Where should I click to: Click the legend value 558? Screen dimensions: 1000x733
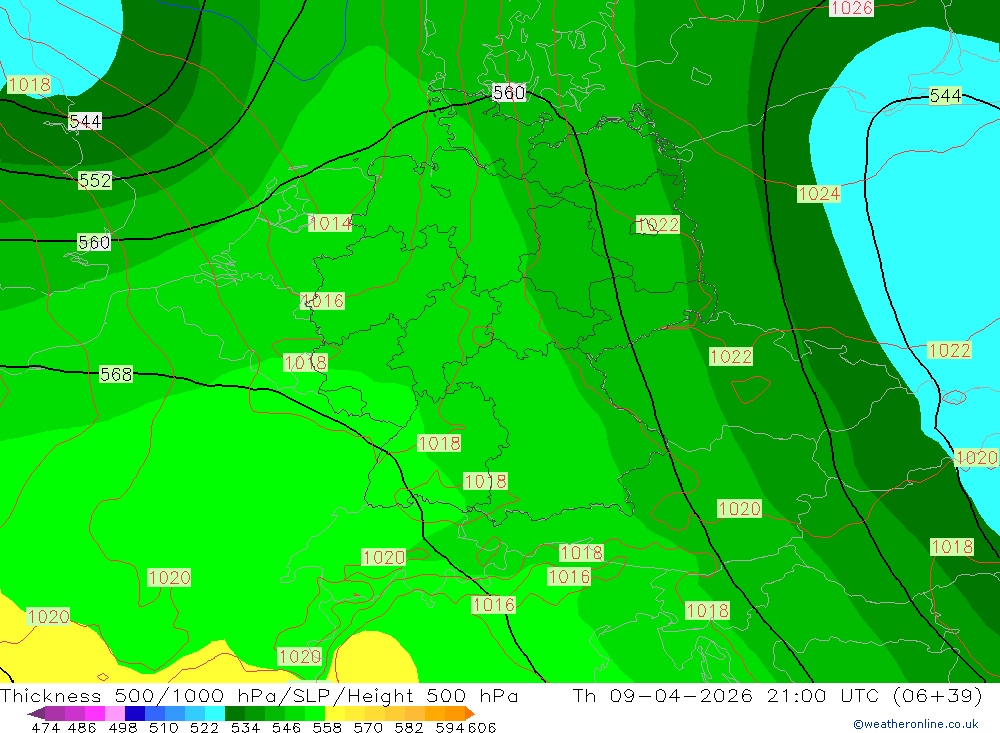pos(327,727)
